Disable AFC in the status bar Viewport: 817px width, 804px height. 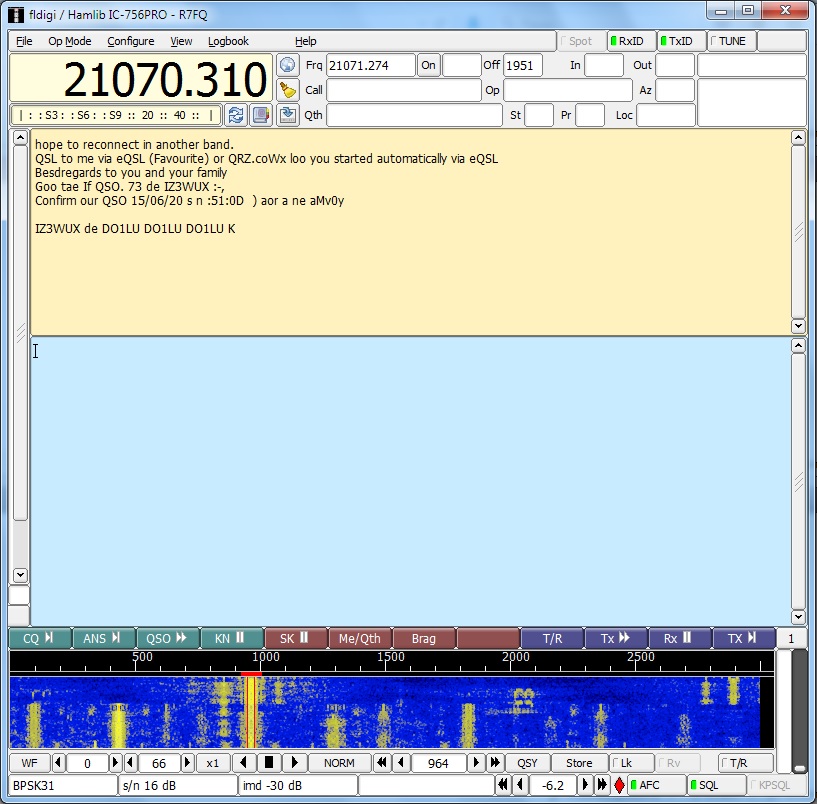pyautogui.click(x=657, y=785)
